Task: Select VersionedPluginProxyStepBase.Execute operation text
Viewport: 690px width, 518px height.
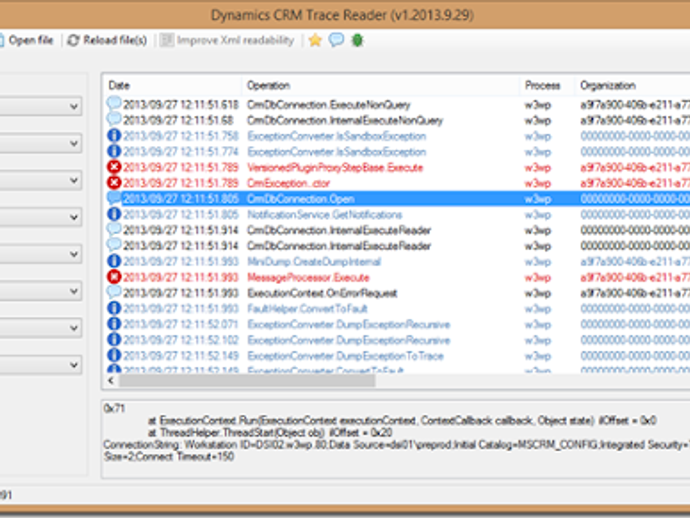Action: [x=334, y=168]
